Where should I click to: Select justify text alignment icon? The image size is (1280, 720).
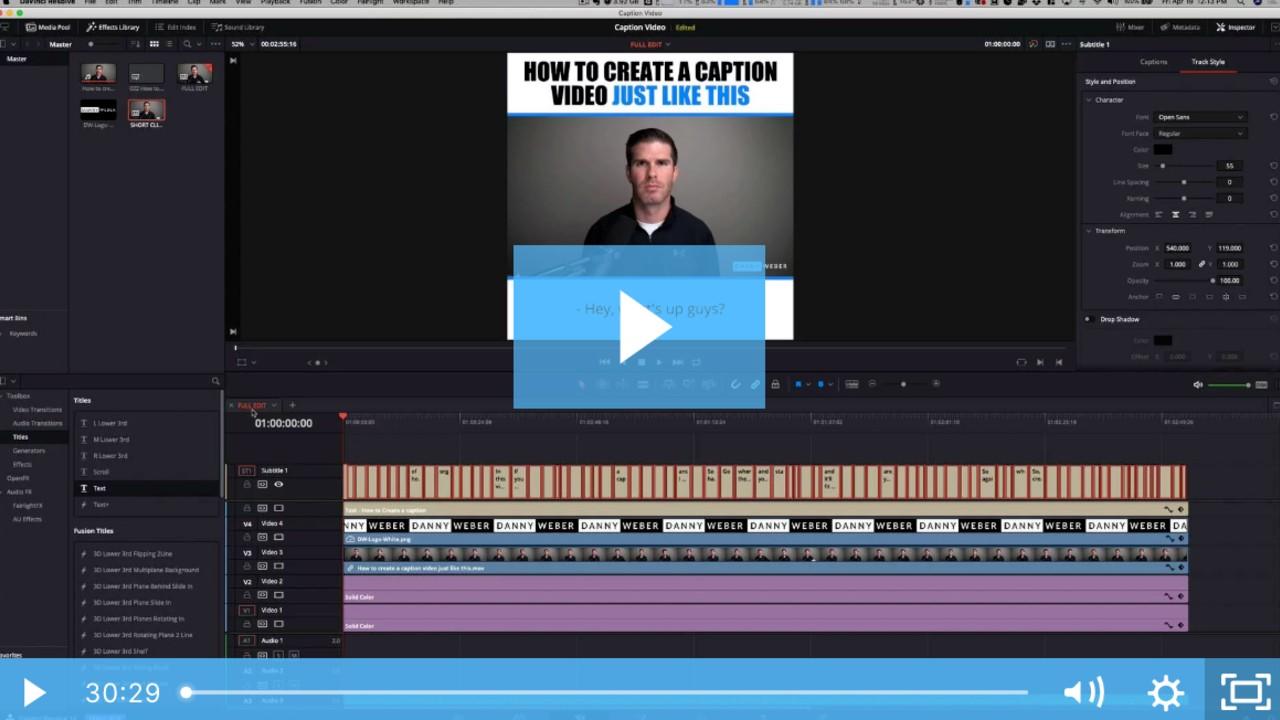[1209, 214]
